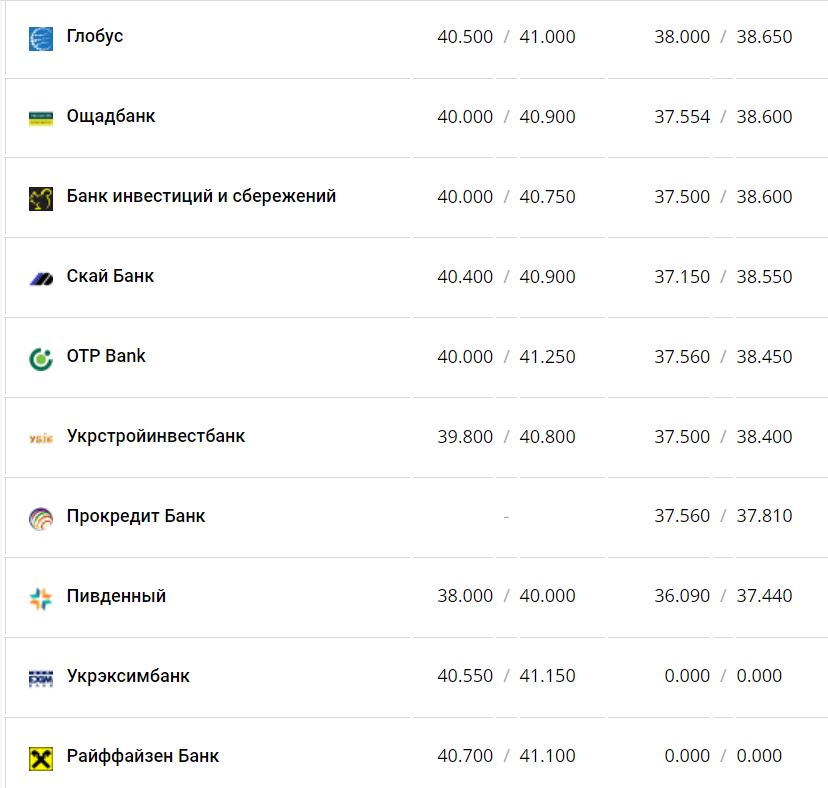Select the Скай Банк name
Image resolution: width=828 pixels, height=788 pixels.
point(110,276)
